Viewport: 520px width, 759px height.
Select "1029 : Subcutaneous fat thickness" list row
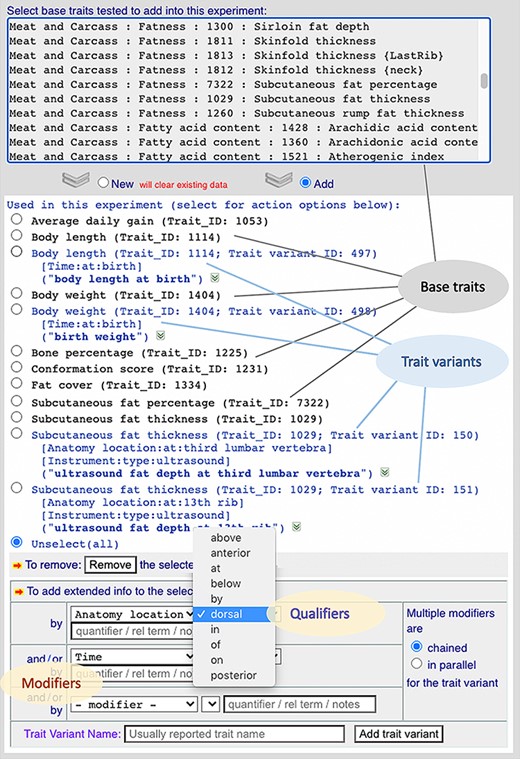pos(243,99)
